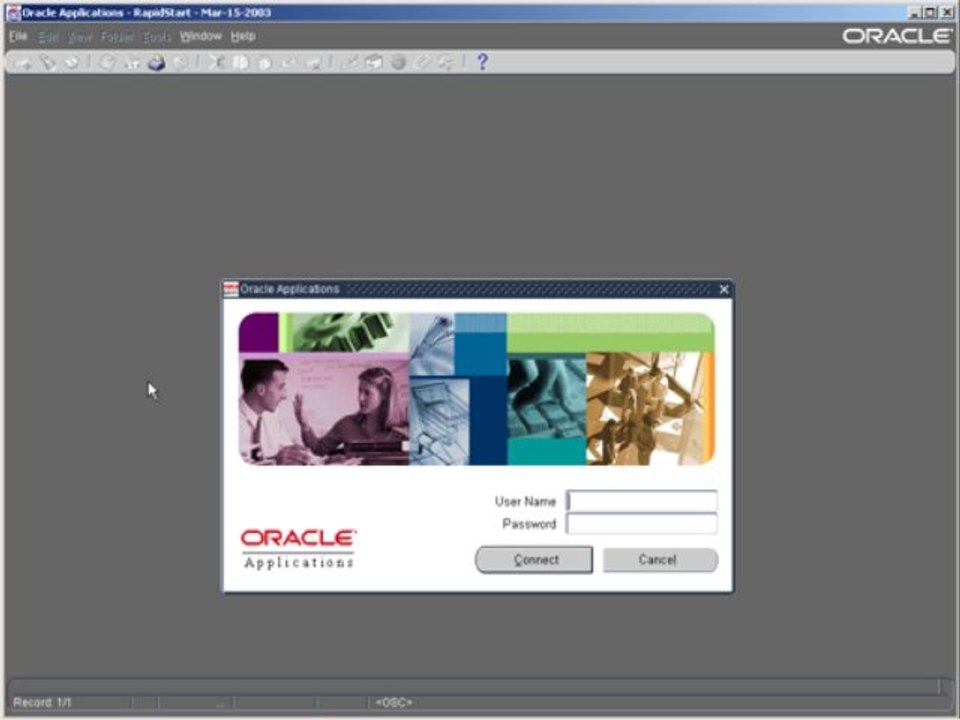This screenshot has width=960, height=720.
Task: Close the Oracle Applications login dialog
Action: [724, 289]
